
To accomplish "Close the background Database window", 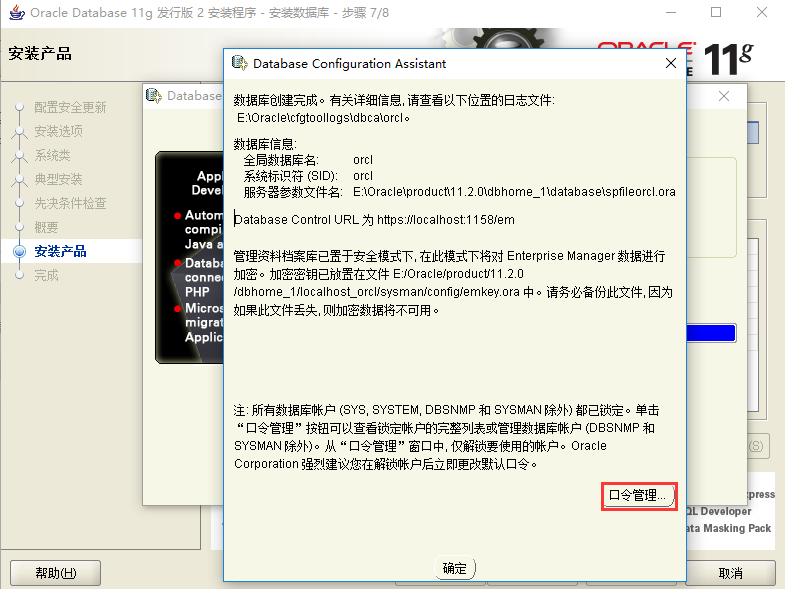I will (724, 96).
